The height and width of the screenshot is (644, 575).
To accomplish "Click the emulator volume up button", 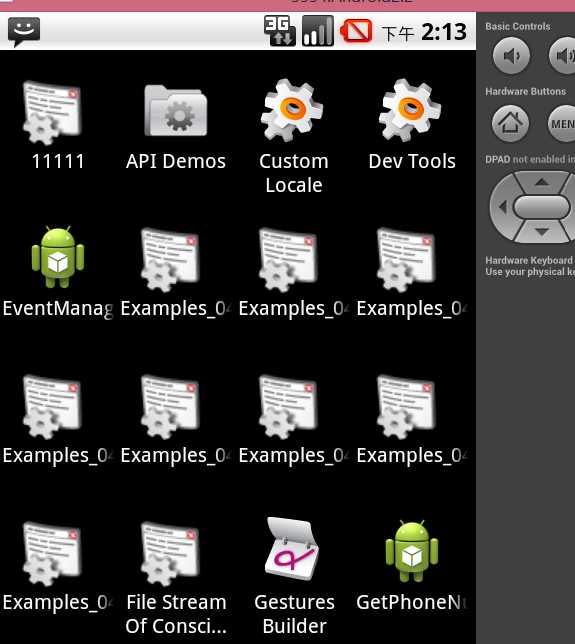I will 563,55.
